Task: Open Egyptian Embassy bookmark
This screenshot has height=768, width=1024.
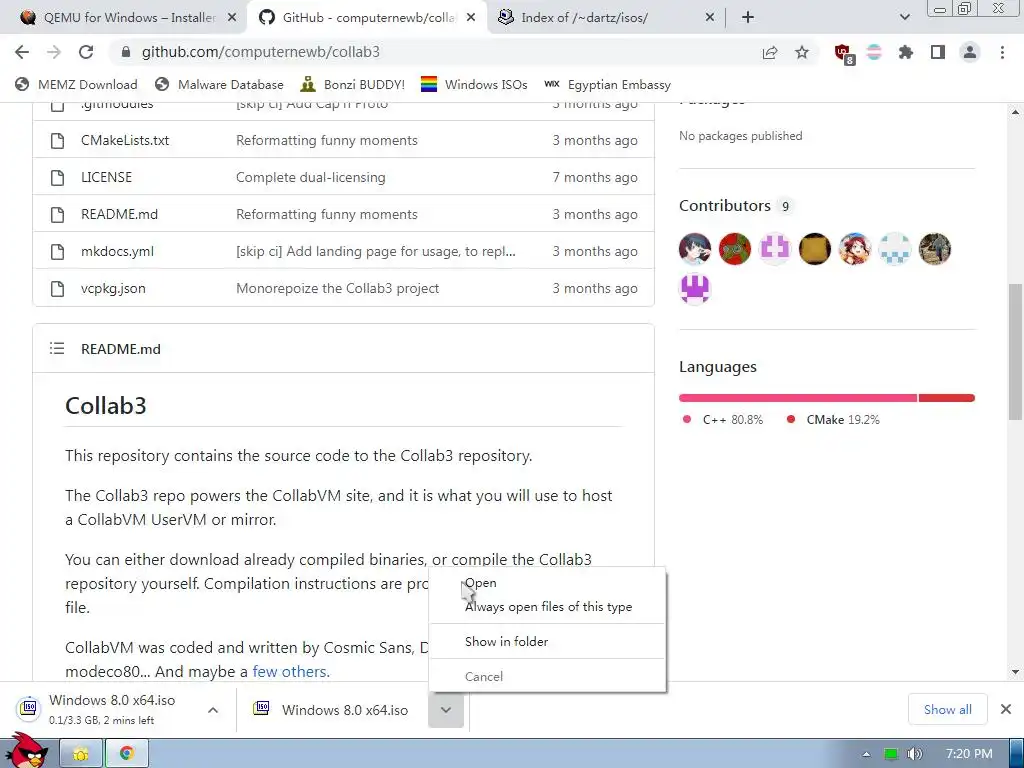Action: point(607,85)
